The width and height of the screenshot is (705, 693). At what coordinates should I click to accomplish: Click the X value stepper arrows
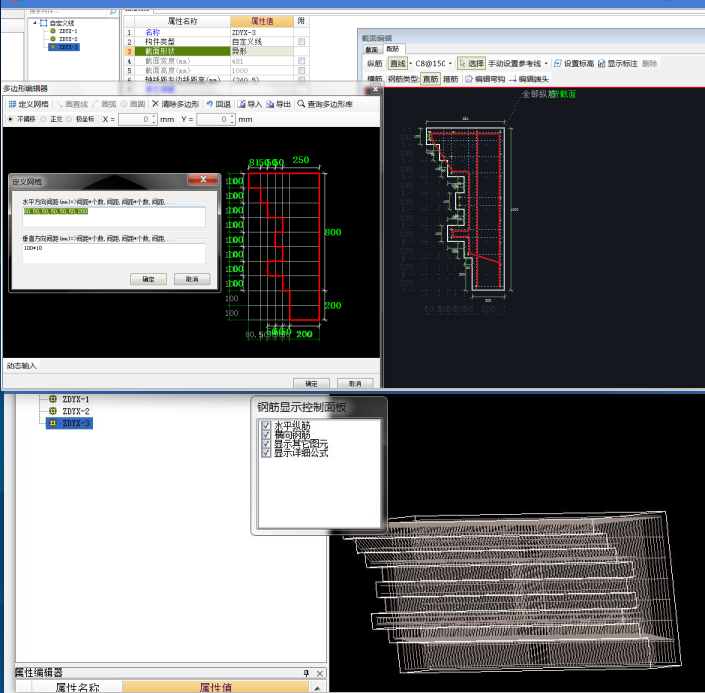click(x=154, y=119)
